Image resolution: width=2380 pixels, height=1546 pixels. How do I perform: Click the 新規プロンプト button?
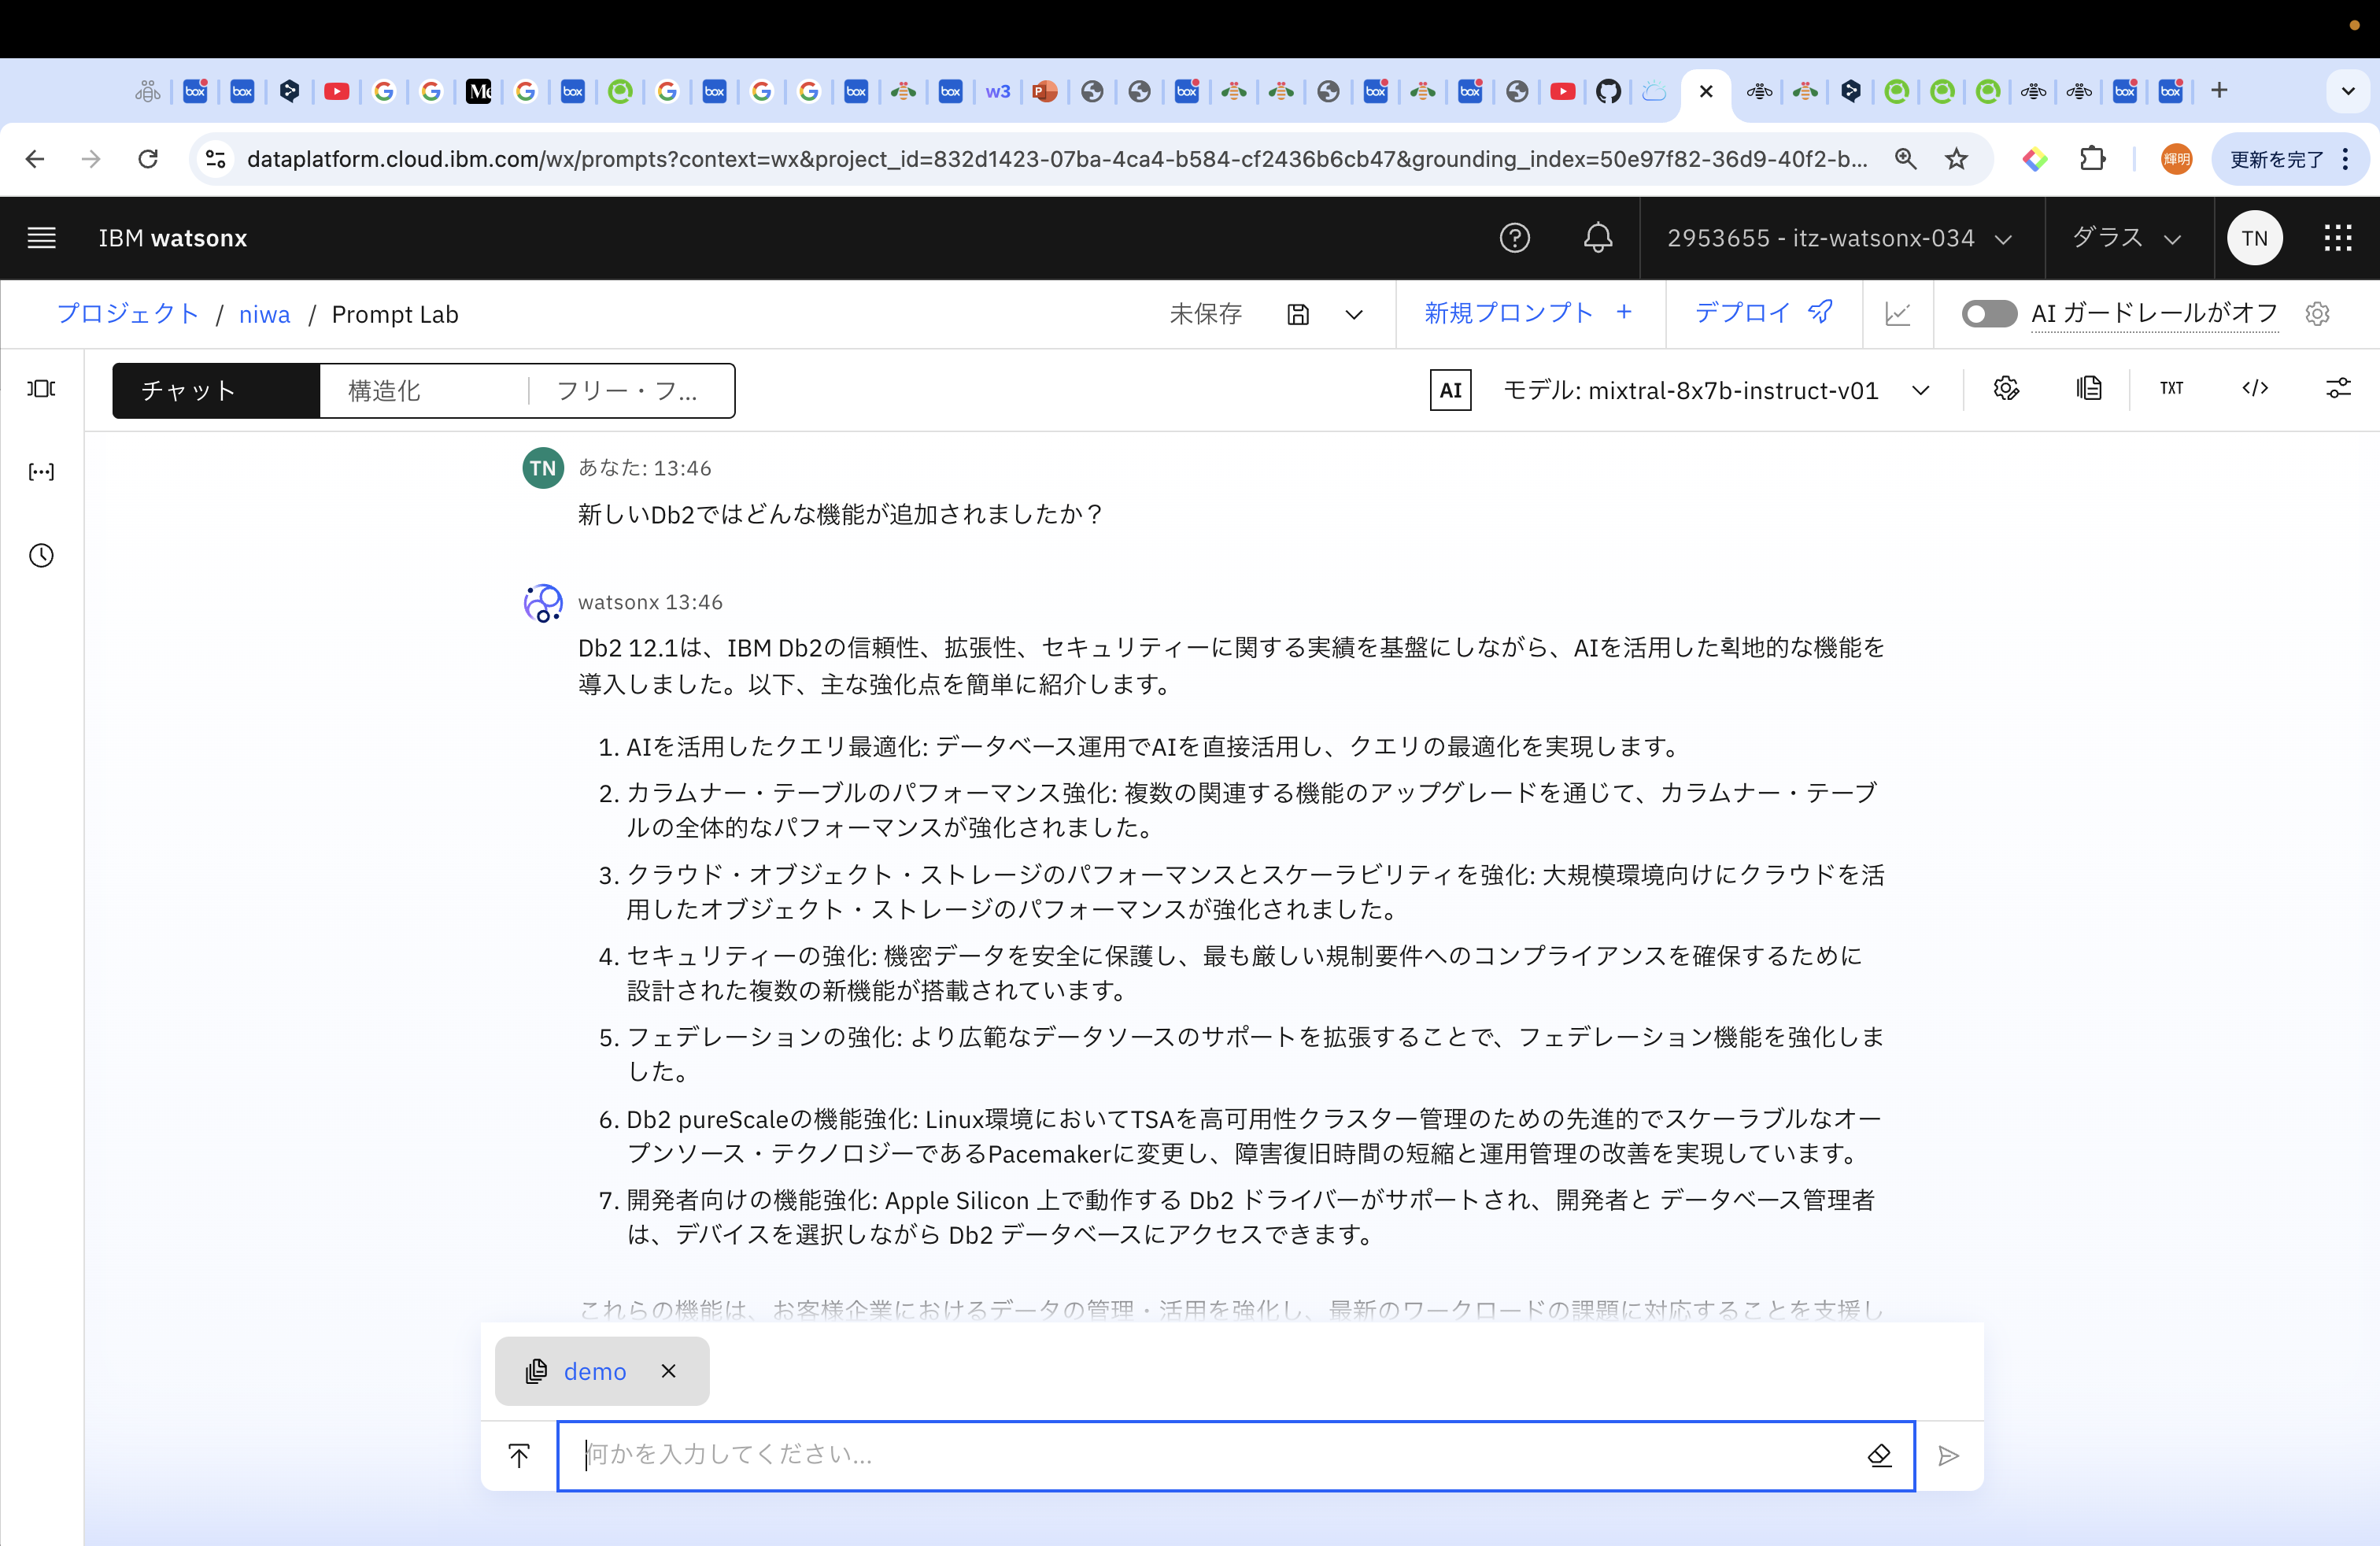click(1528, 314)
